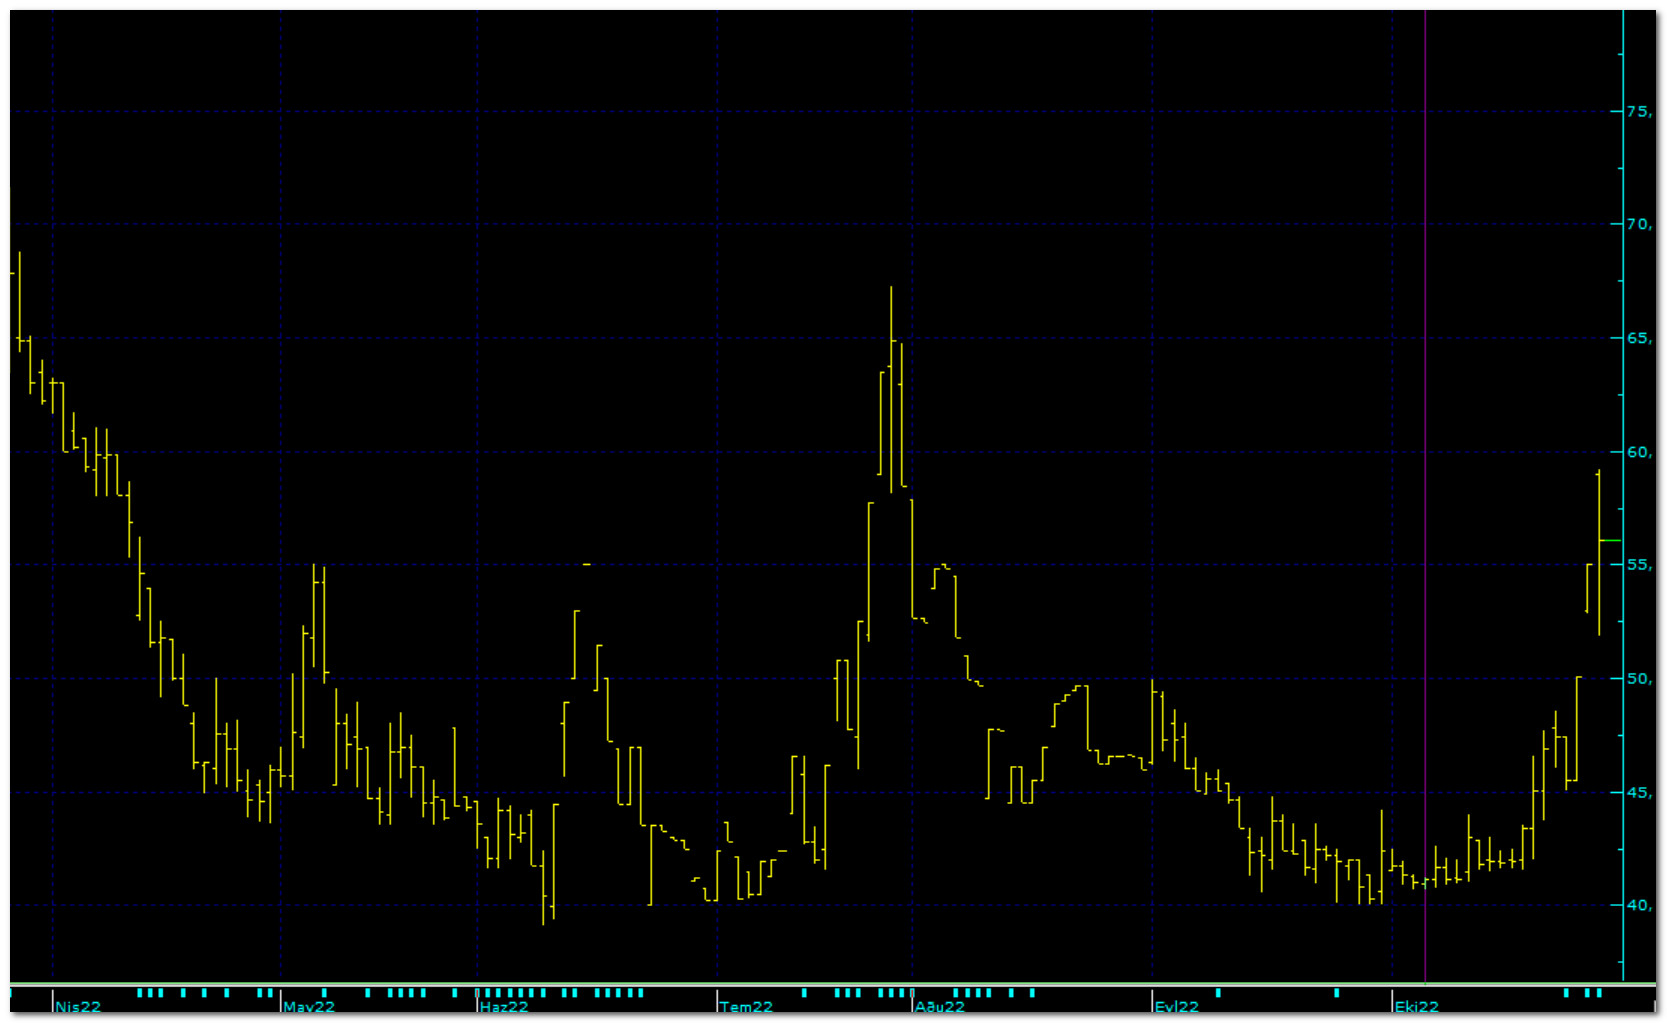Click the 75 price axis label
The height and width of the screenshot is (1023, 1667).
(x=1639, y=111)
